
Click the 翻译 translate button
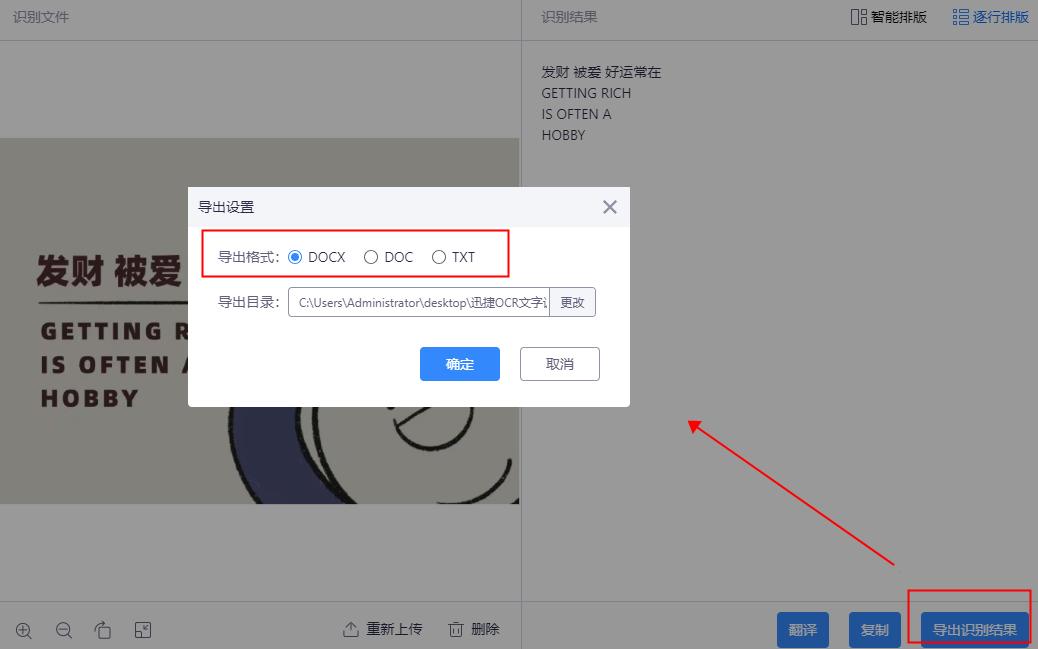coord(803,630)
